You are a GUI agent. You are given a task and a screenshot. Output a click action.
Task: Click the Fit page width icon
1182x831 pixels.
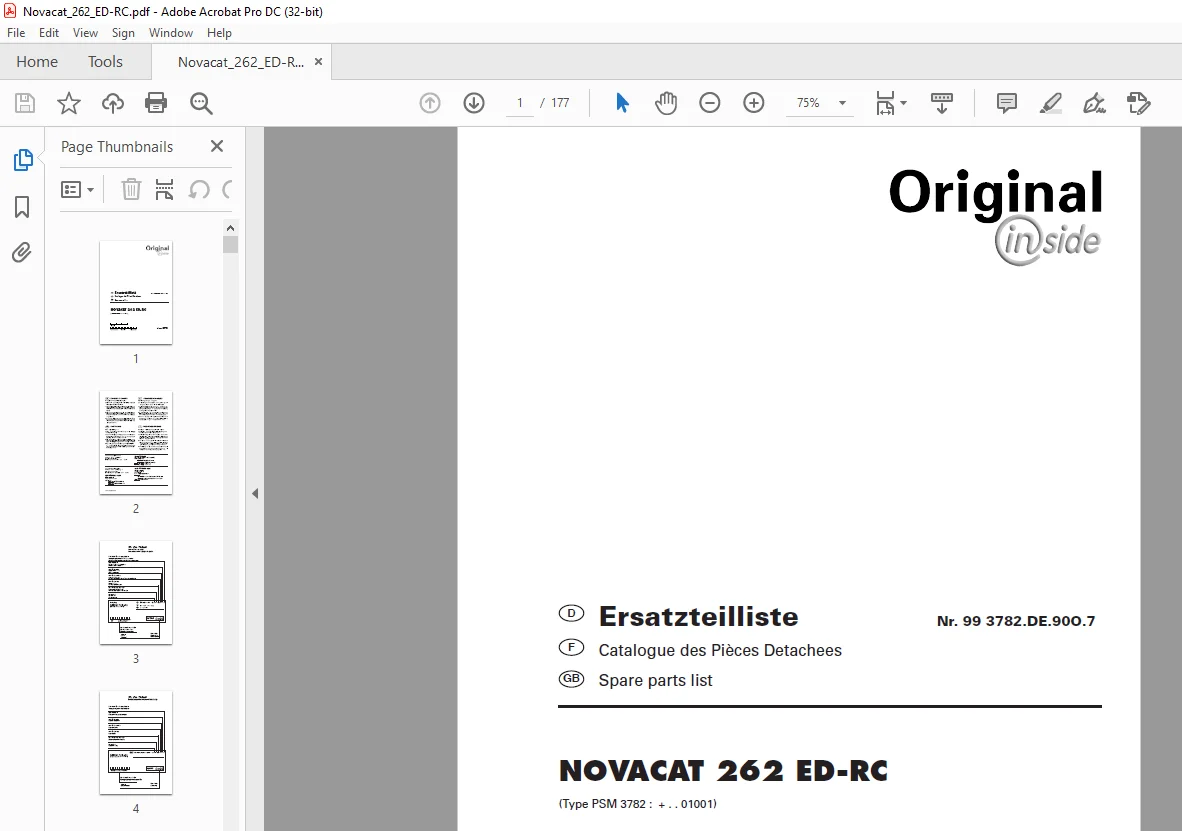(x=885, y=103)
